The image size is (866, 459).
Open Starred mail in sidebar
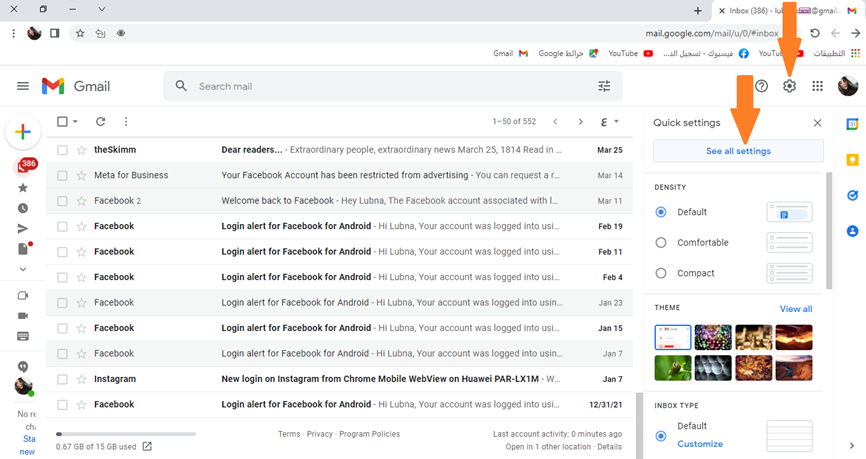coord(23,188)
